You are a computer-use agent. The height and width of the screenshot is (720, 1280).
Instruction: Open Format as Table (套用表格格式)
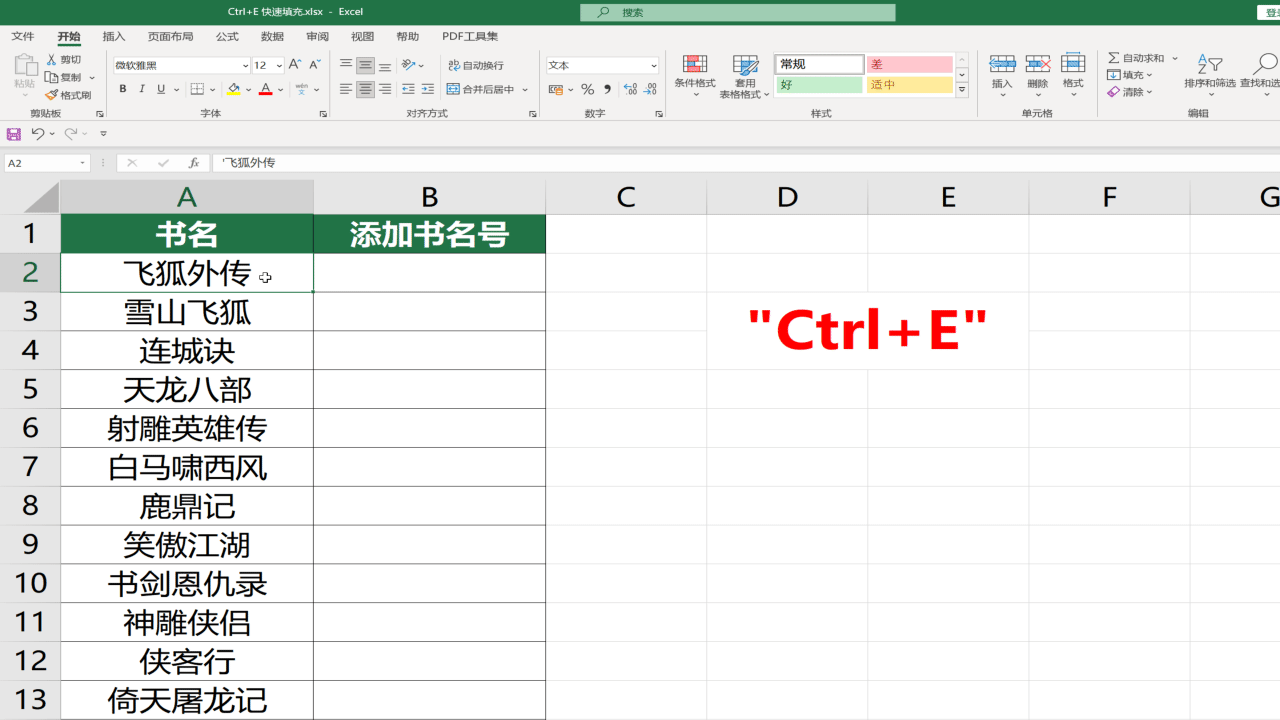coord(745,77)
